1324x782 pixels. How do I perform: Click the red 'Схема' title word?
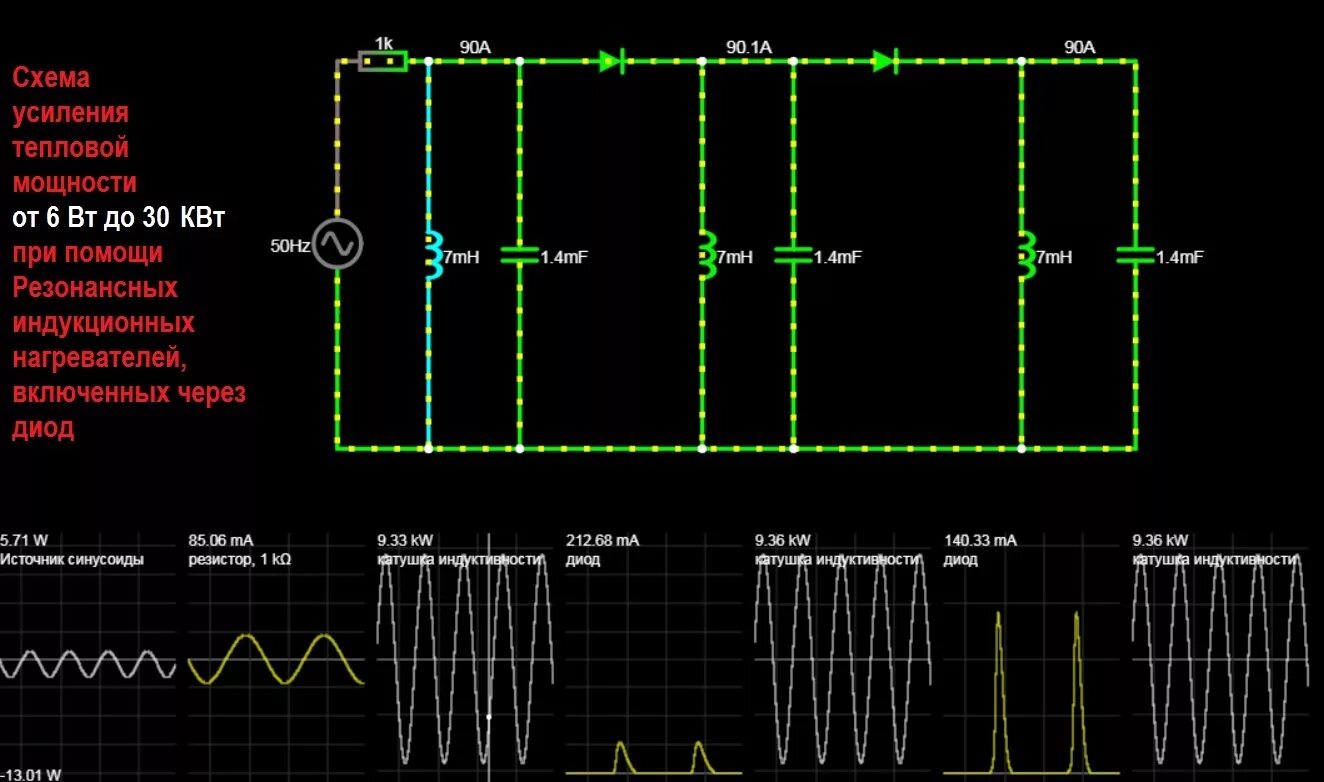tap(51, 78)
